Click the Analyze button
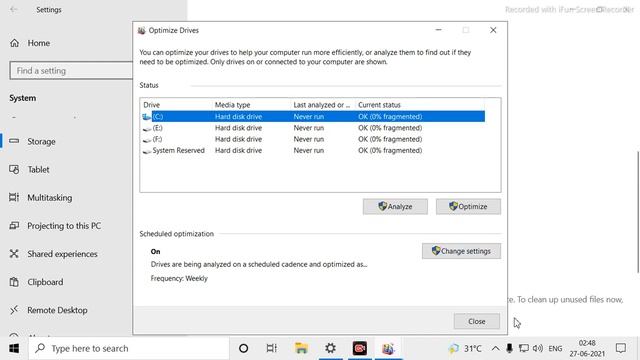Image resolution: width=640 pixels, height=360 pixels. click(395, 207)
